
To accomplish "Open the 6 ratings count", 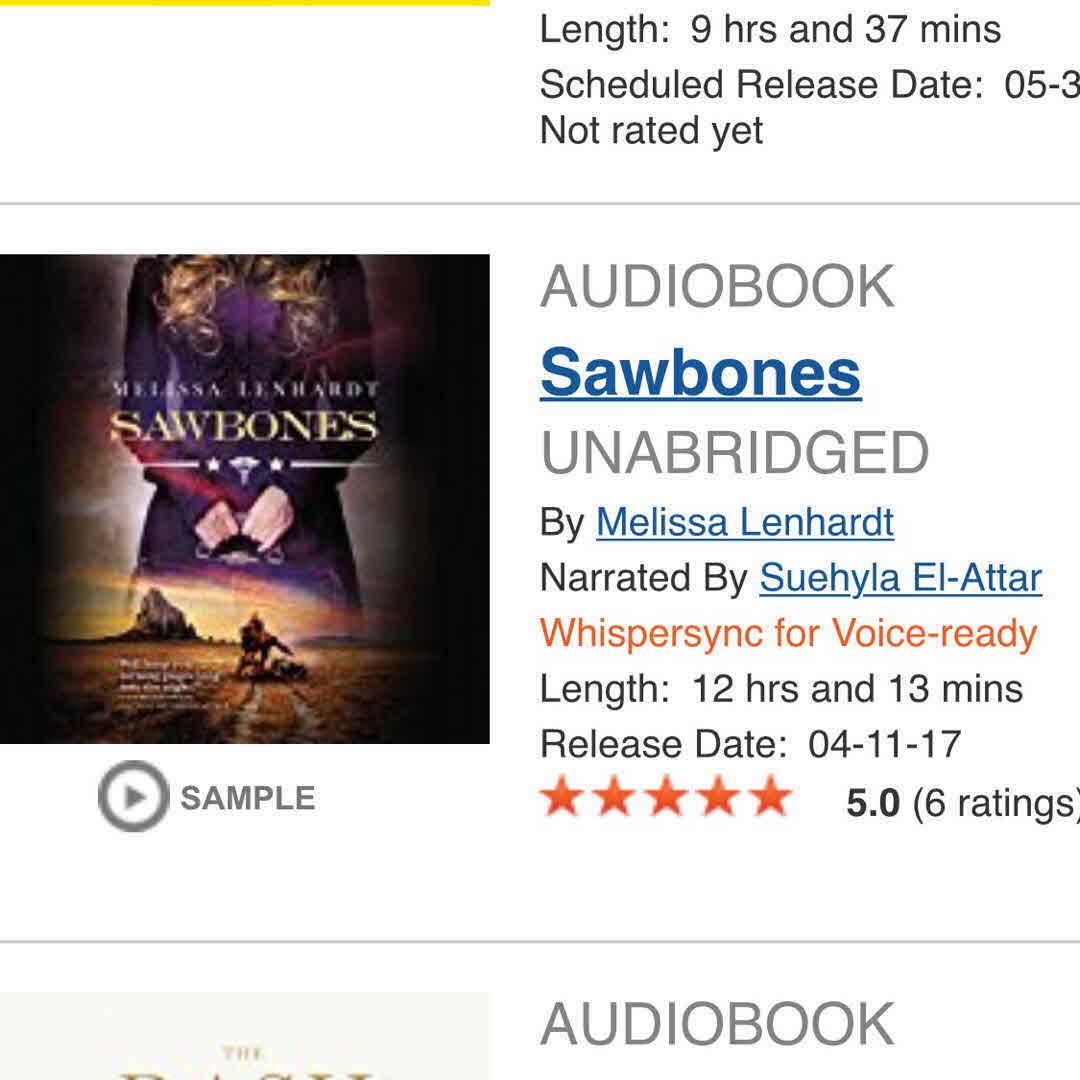I will point(995,803).
